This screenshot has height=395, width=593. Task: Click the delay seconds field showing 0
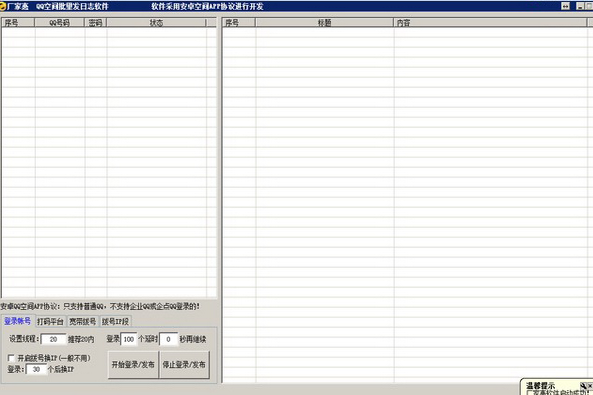[x=168, y=339]
